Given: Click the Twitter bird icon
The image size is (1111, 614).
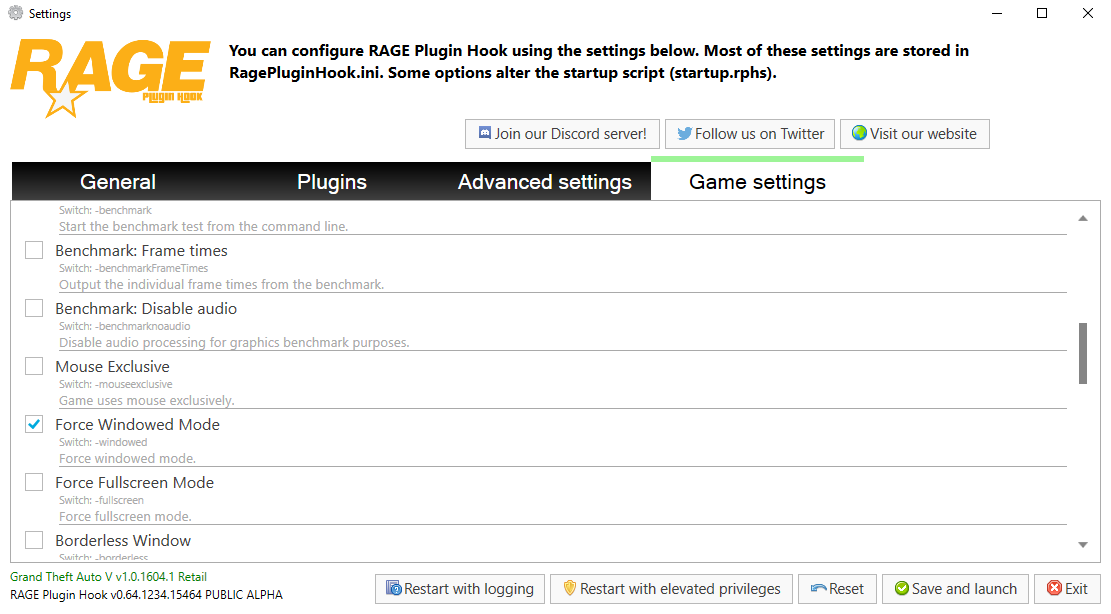Looking at the screenshot, I should [x=685, y=133].
